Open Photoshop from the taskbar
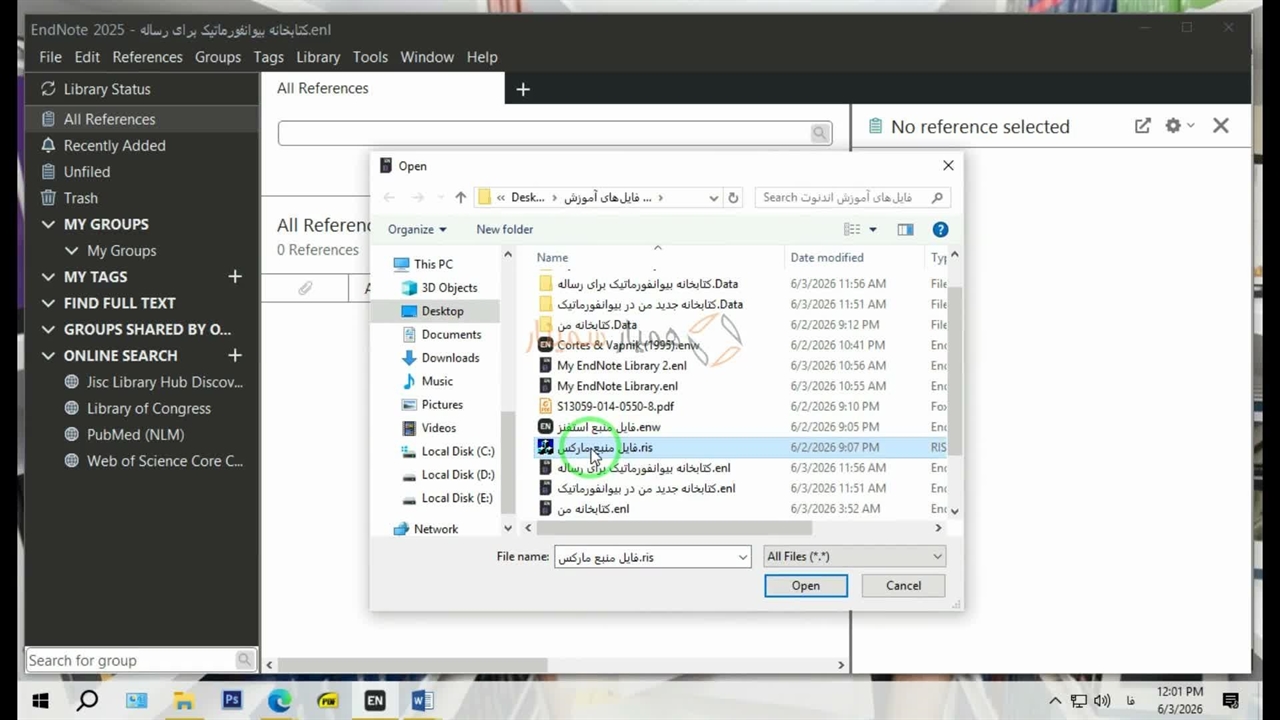 pos(232,701)
